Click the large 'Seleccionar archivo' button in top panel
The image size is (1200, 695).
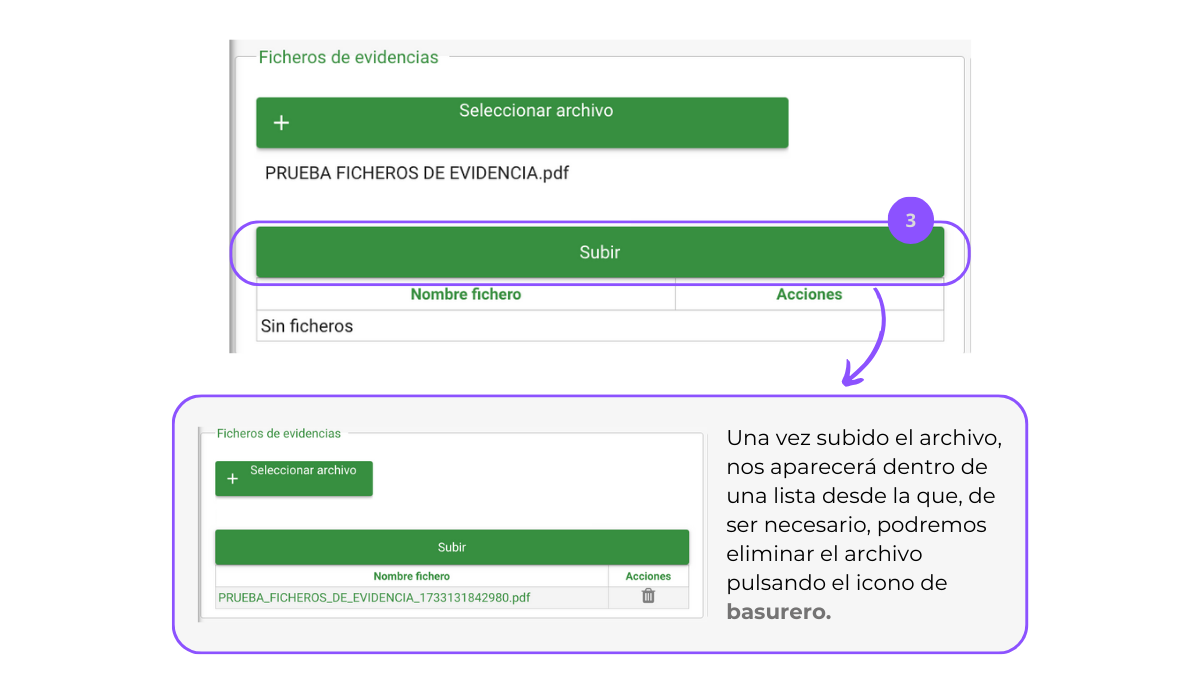522,122
